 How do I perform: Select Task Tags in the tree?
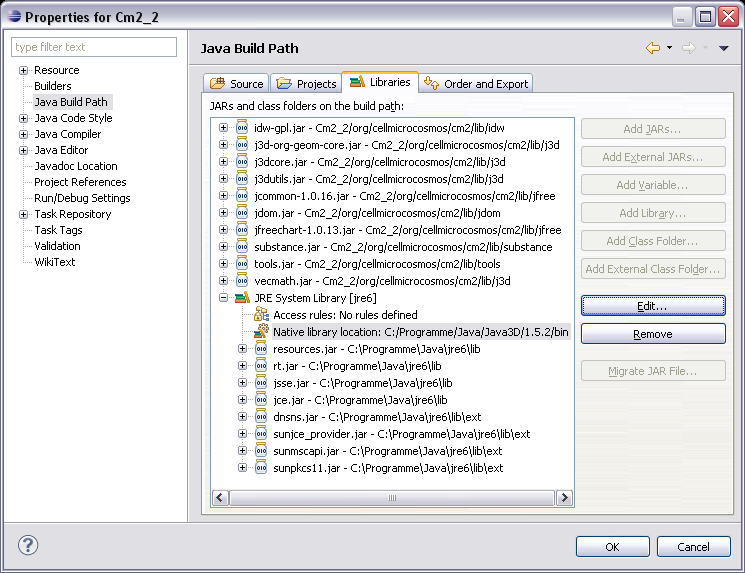(58, 230)
